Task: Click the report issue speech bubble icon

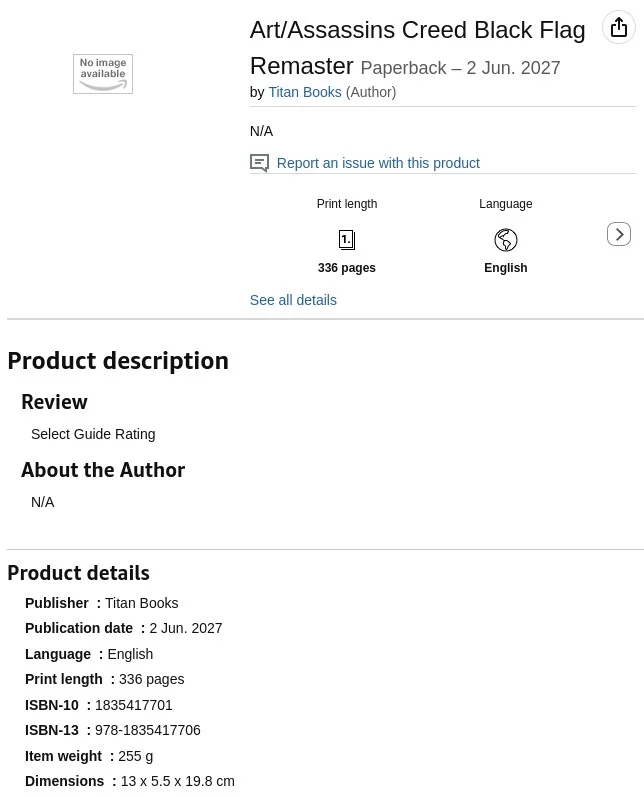Action: (259, 163)
